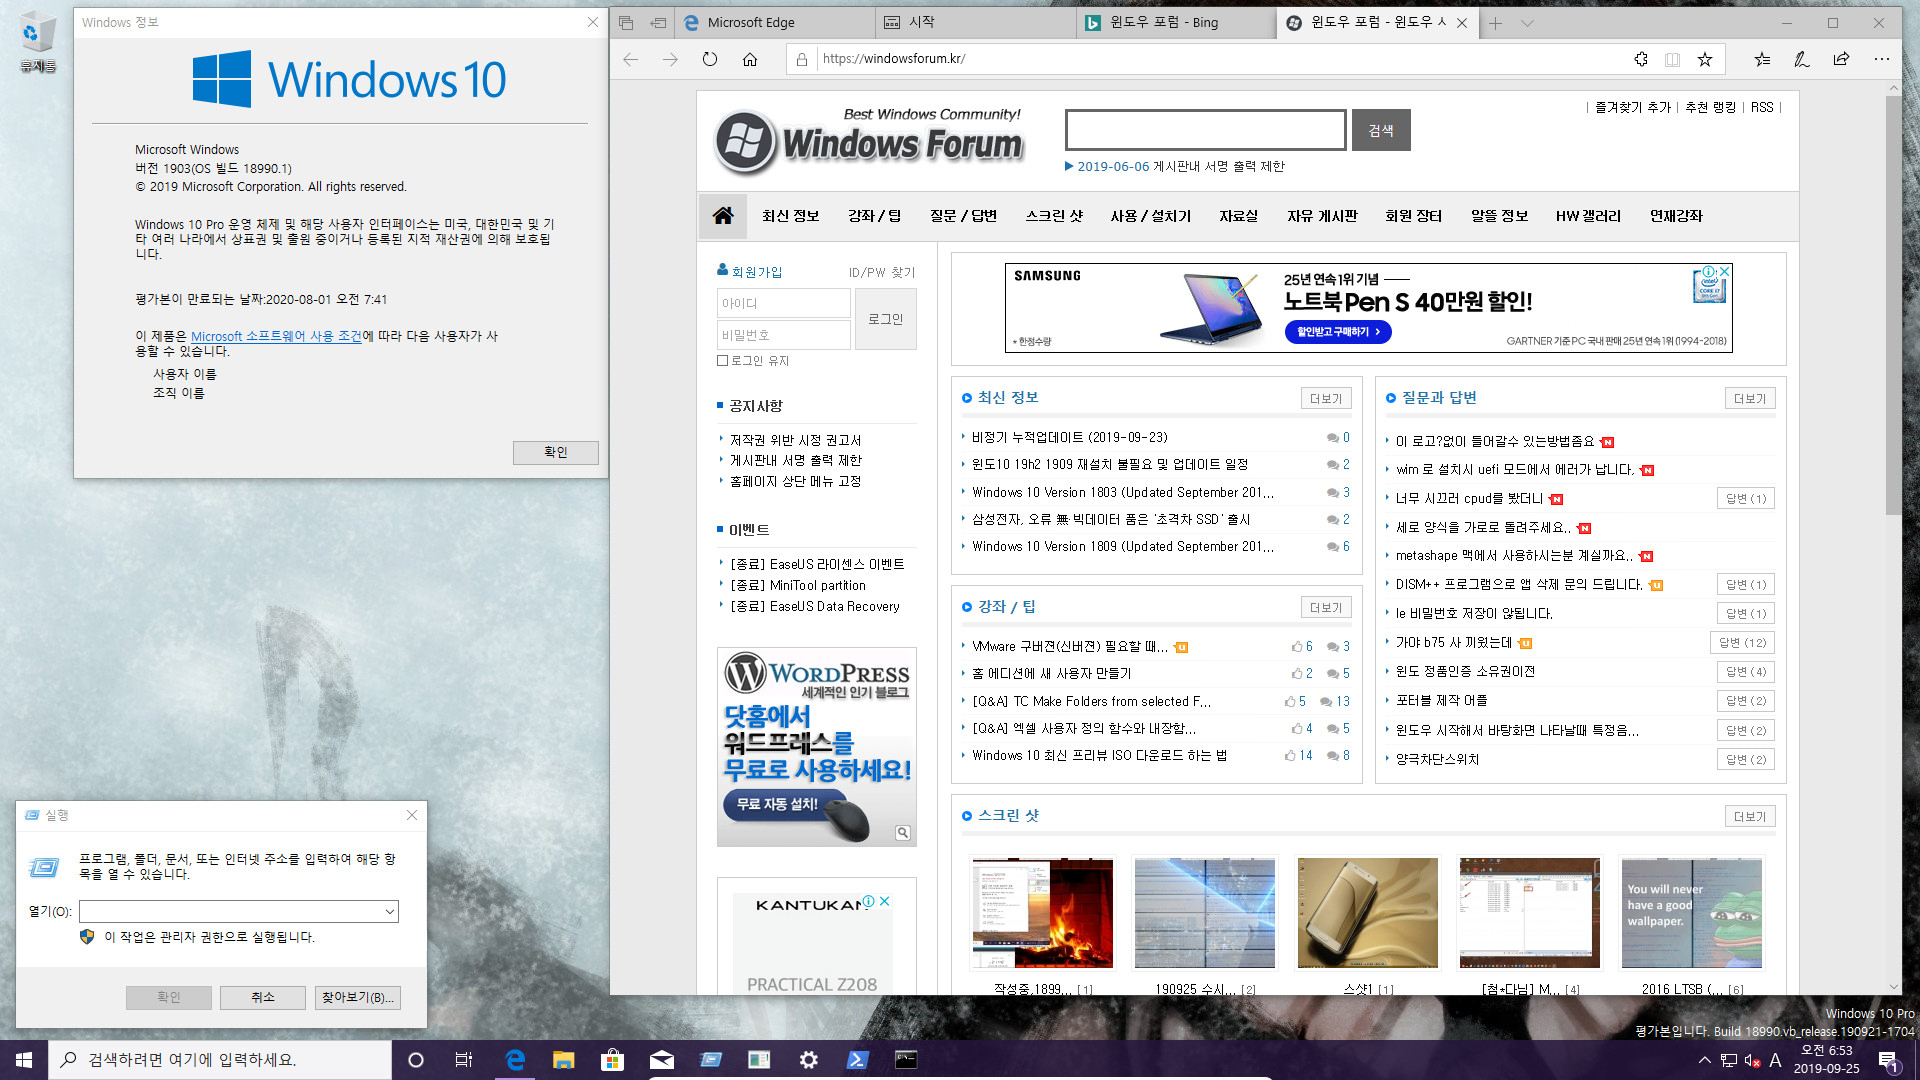
Task: Open the 스크린 샷 menu item
Action: [x=1054, y=216]
